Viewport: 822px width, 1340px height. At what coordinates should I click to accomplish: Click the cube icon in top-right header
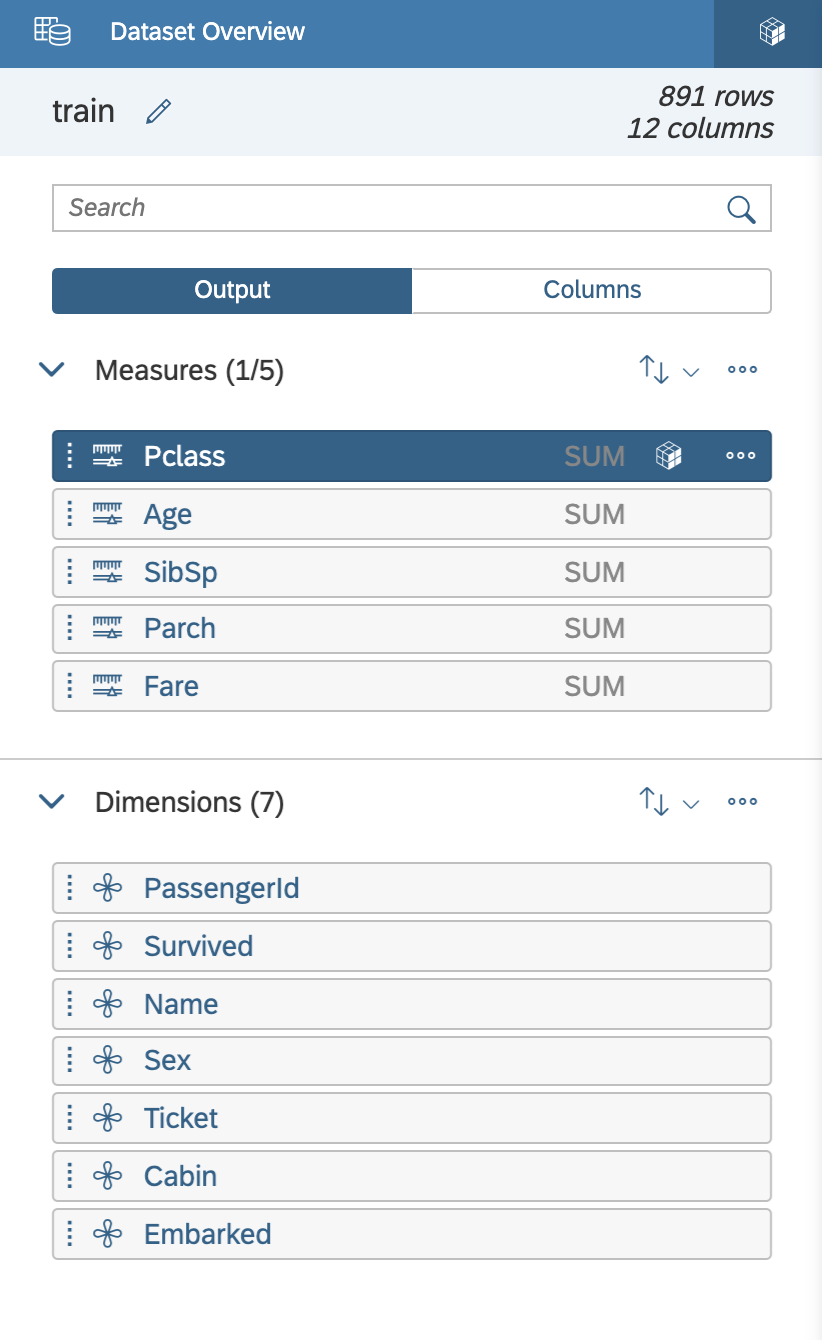(x=771, y=32)
